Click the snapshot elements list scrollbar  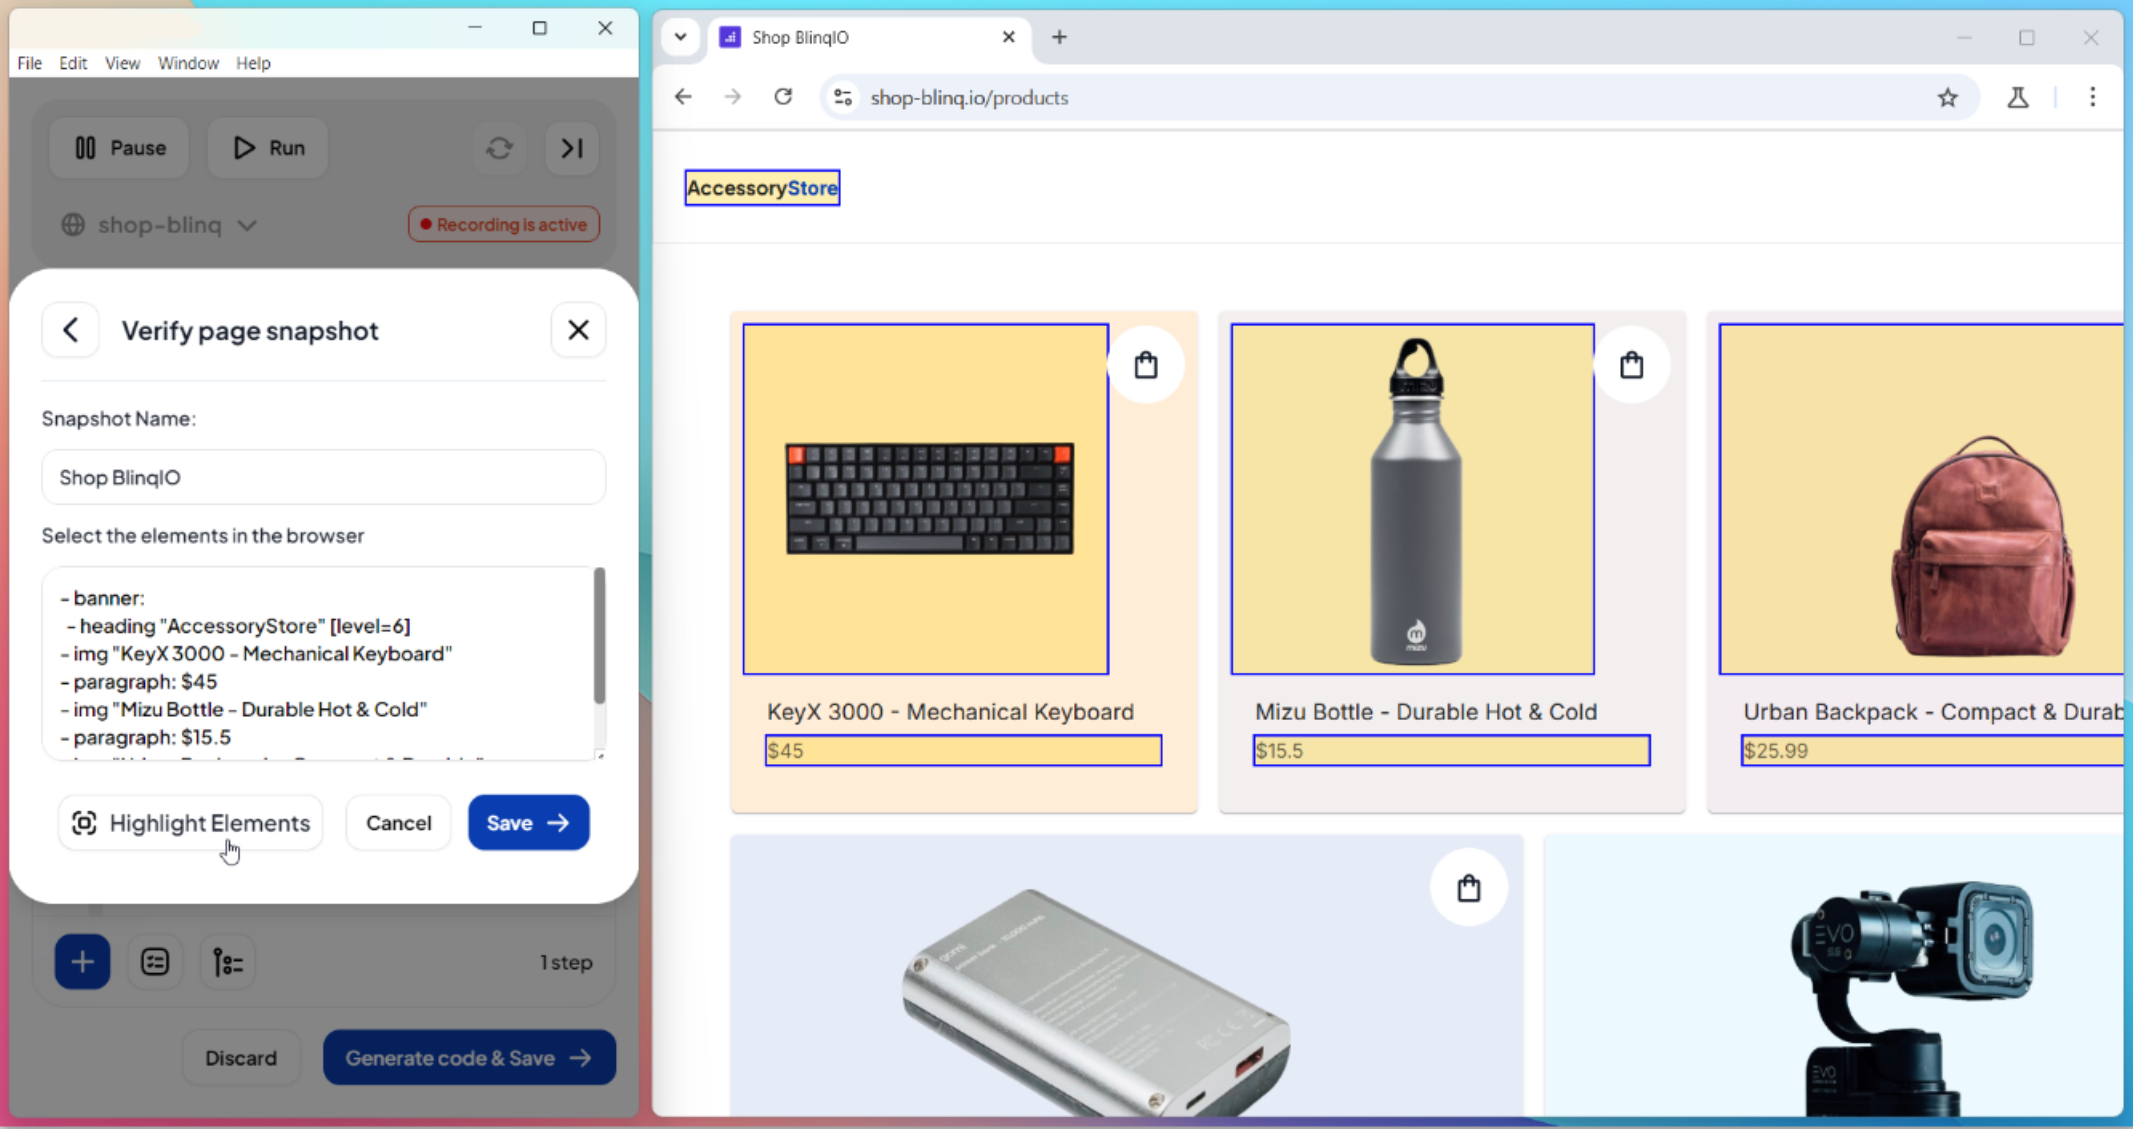coord(599,637)
